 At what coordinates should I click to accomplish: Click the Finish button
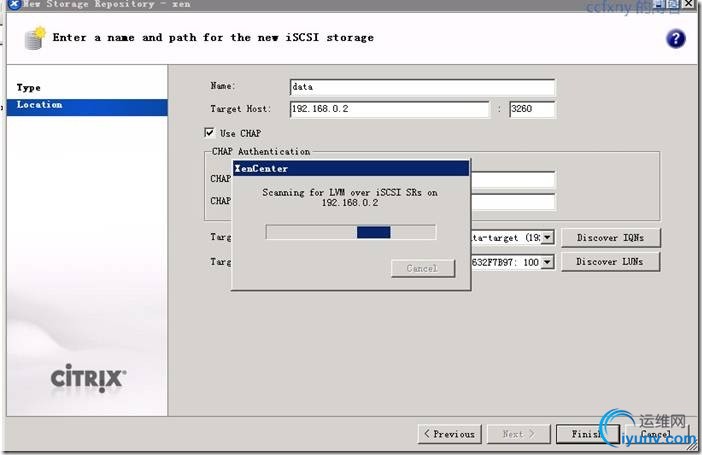click(x=587, y=434)
